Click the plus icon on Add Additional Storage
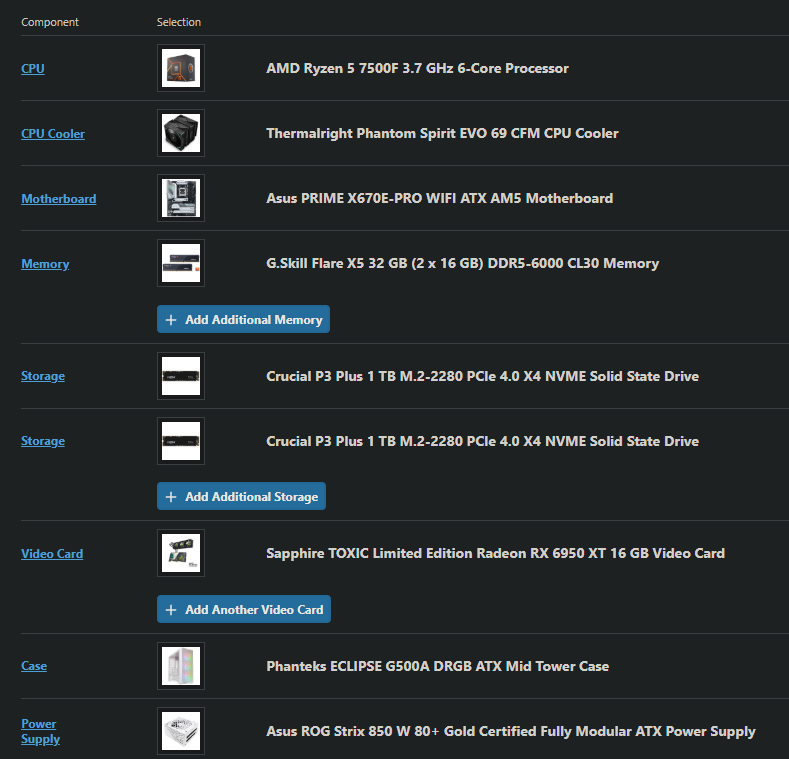This screenshot has height=759, width=789. 171,497
